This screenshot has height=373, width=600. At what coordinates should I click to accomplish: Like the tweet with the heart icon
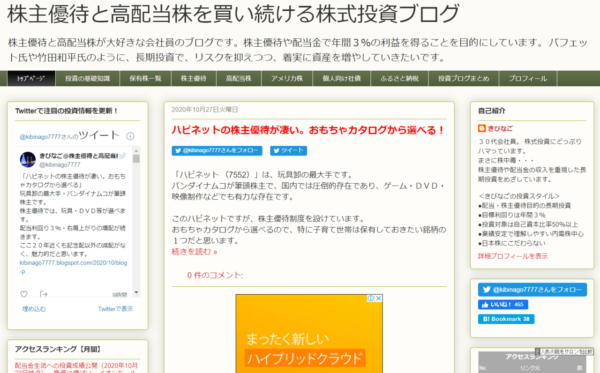coord(24,294)
